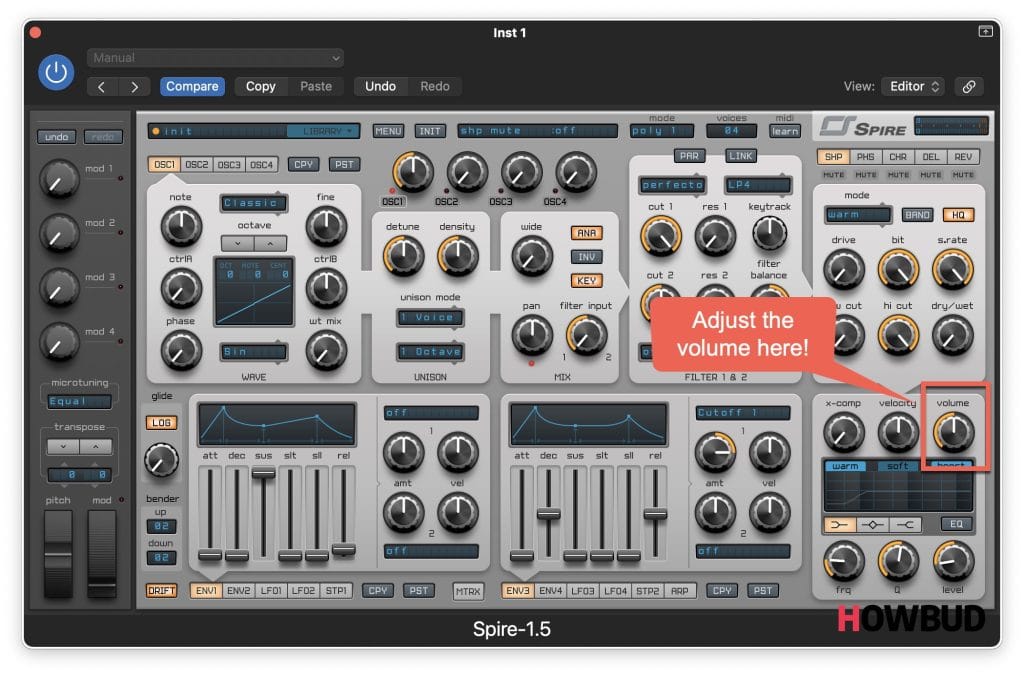The width and height of the screenshot is (1024, 675).
Task: Open the Manual preset dropdown
Action: 215,58
